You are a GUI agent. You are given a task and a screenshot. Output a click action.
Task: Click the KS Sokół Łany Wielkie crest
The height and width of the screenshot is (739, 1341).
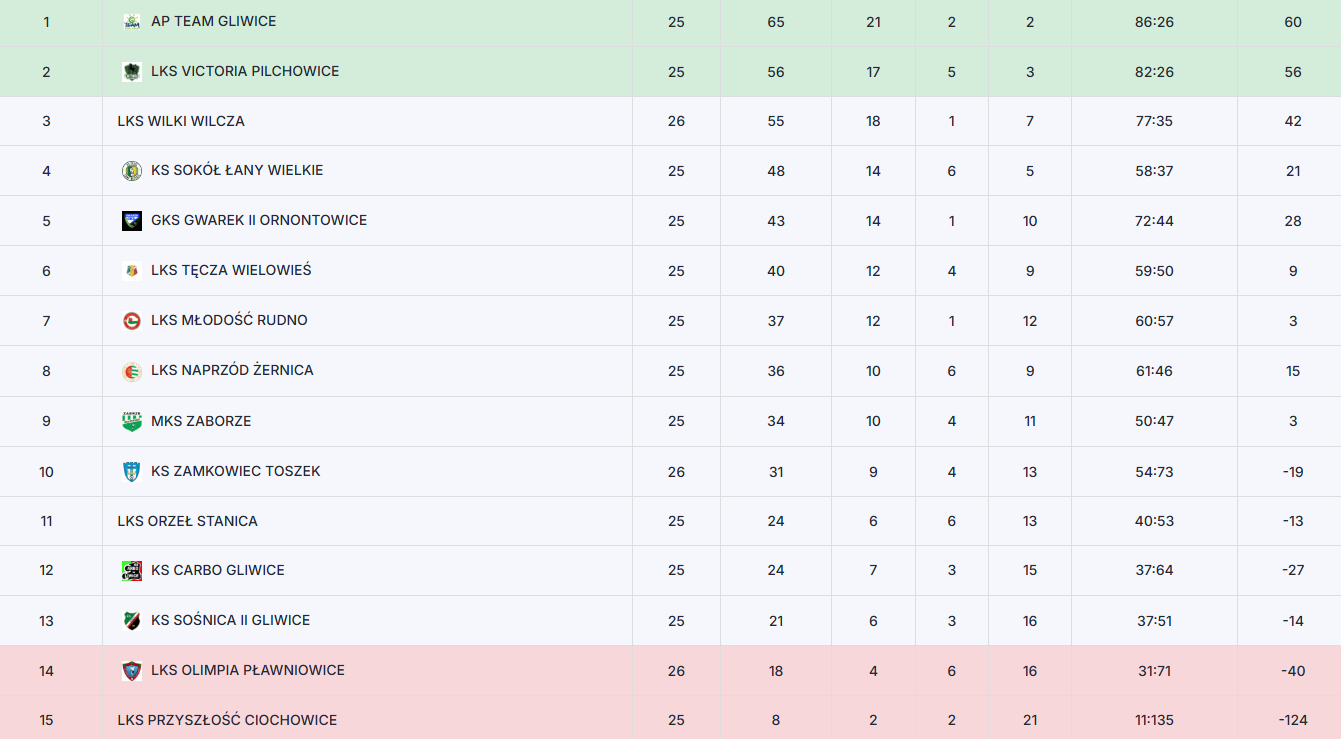click(x=131, y=171)
